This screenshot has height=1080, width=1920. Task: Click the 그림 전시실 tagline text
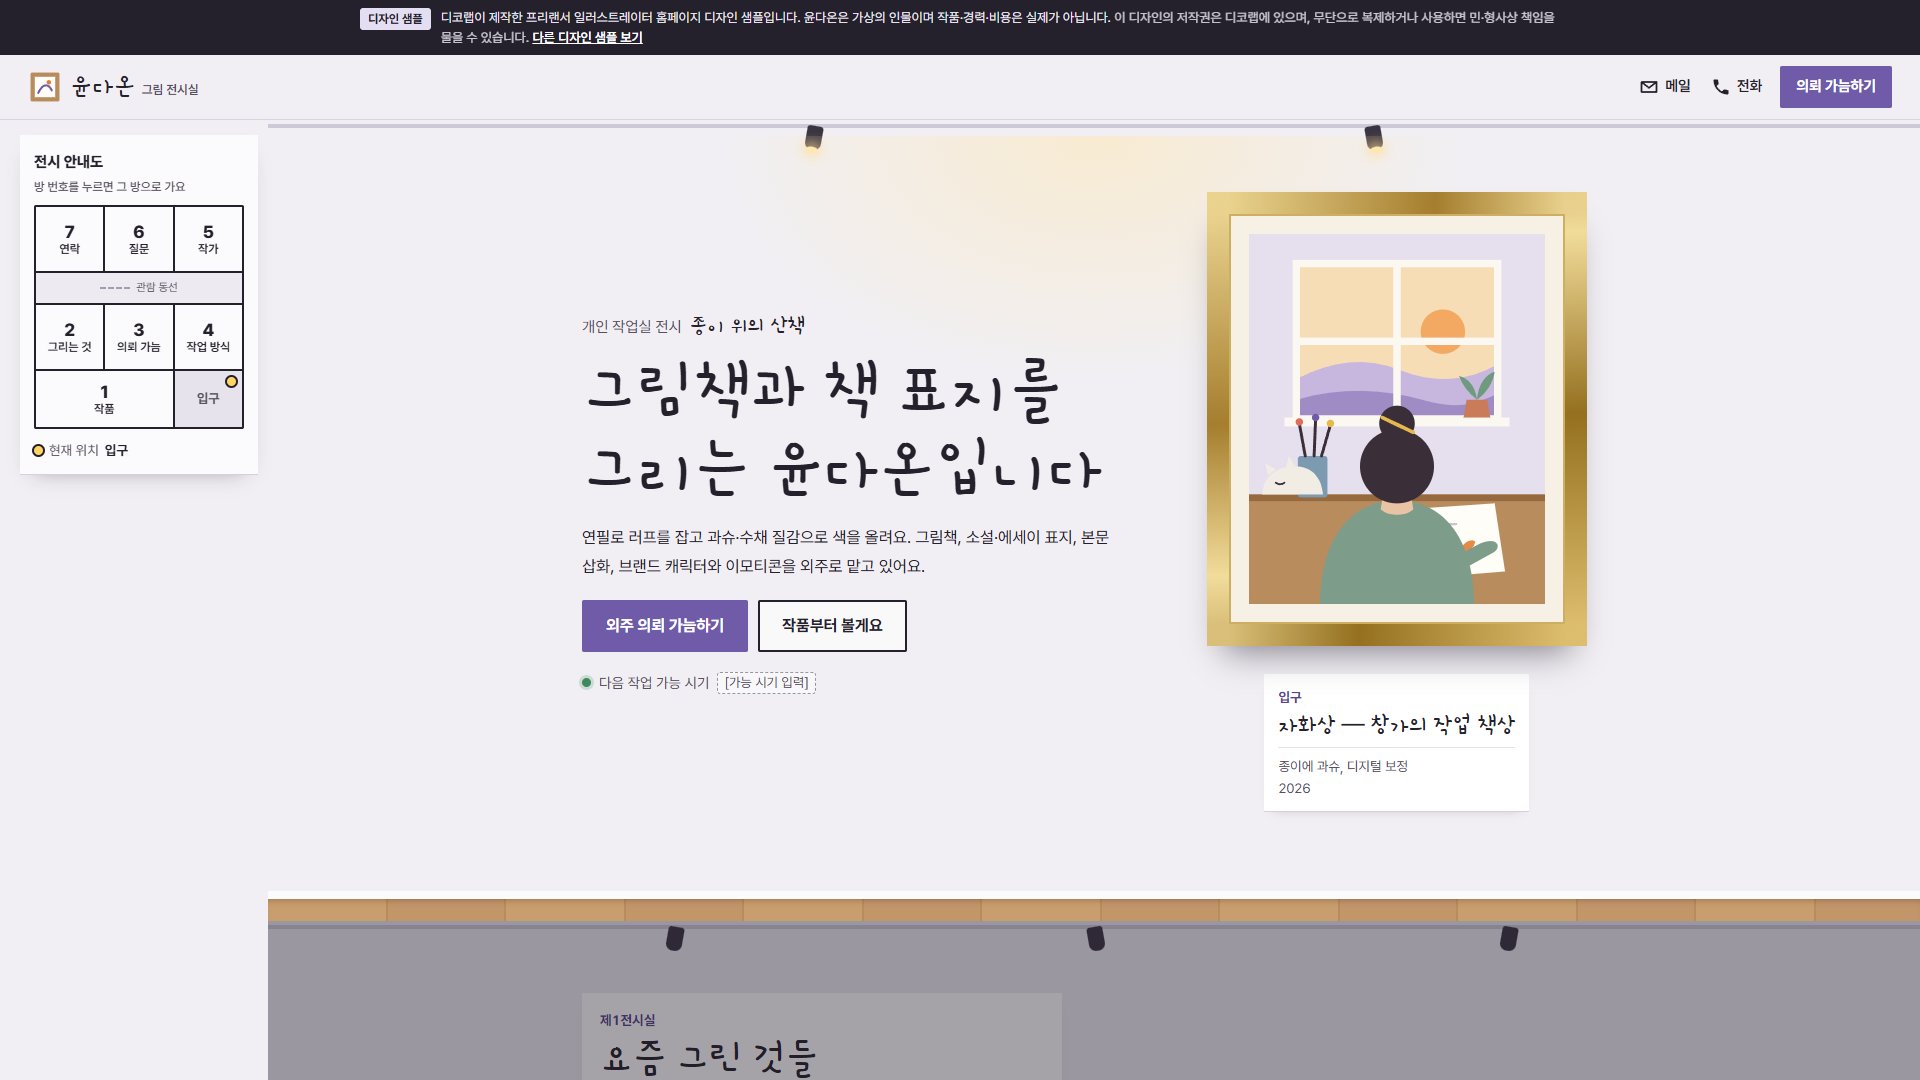pos(170,89)
